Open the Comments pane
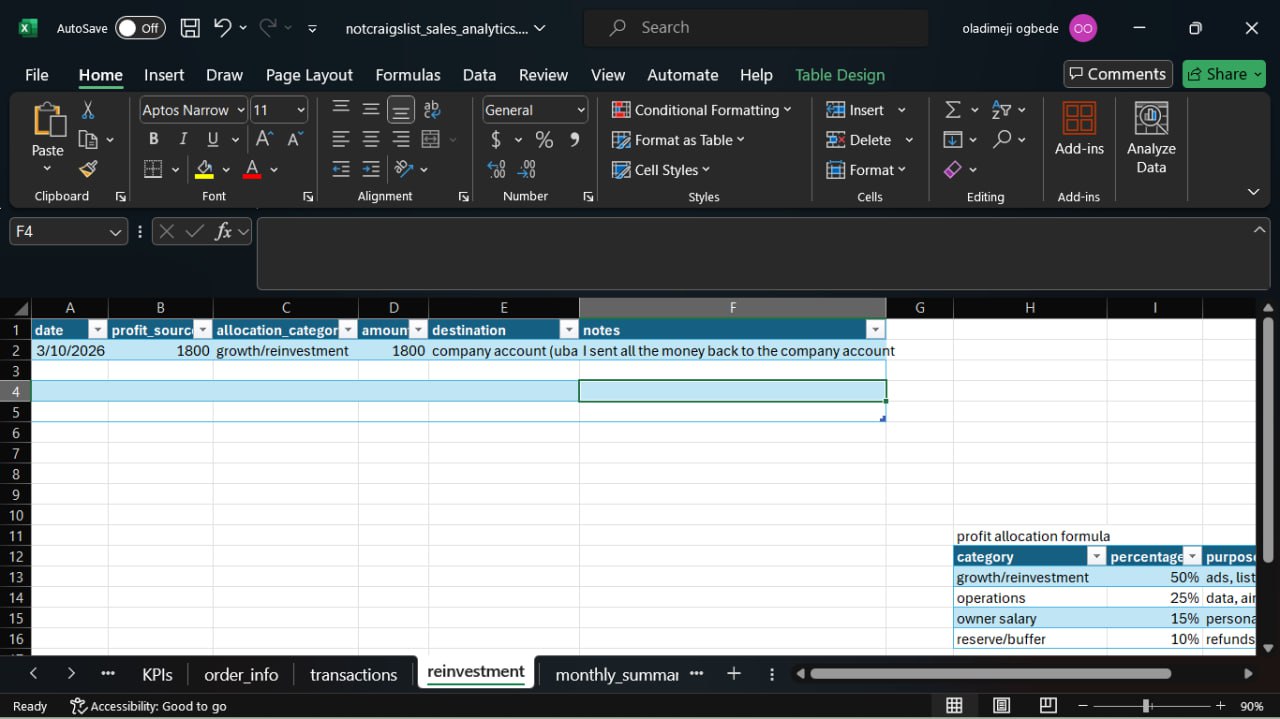The height and width of the screenshot is (719, 1280). pyautogui.click(x=1117, y=74)
